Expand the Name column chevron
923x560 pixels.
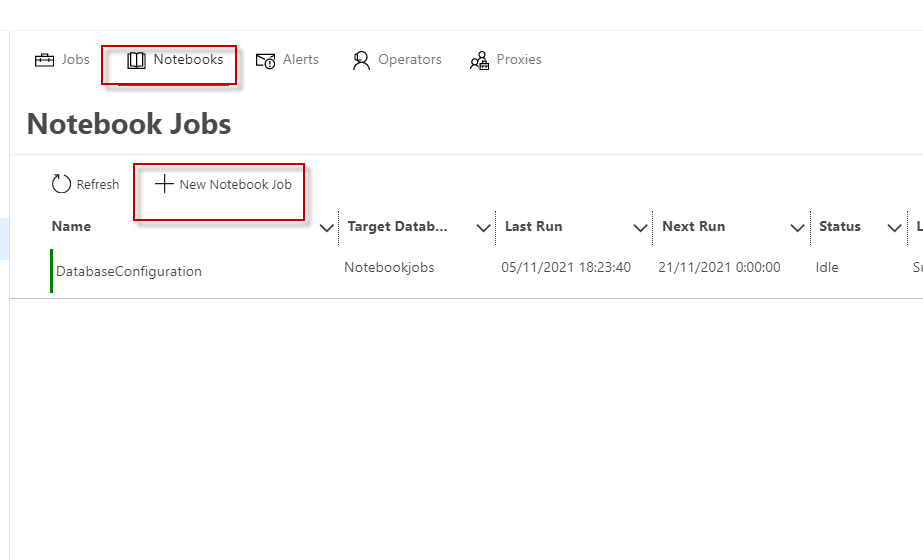coord(326,228)
